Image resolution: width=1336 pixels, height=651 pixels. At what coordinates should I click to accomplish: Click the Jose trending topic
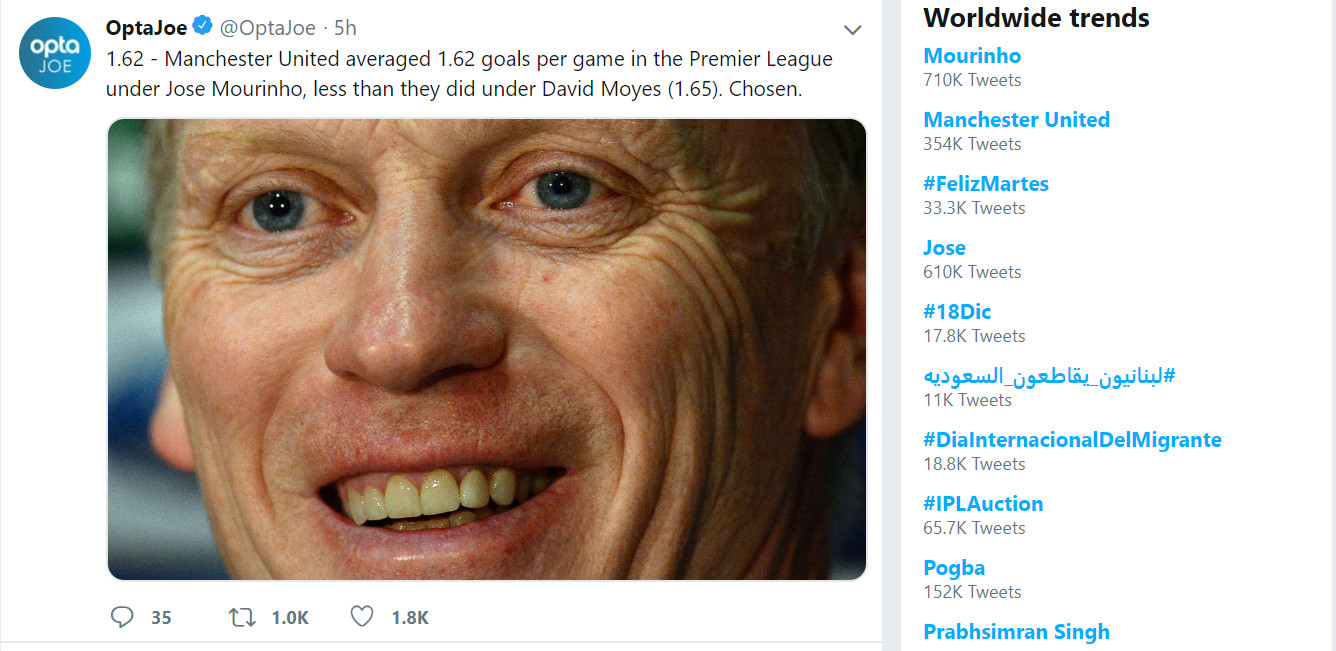(945, 248)
